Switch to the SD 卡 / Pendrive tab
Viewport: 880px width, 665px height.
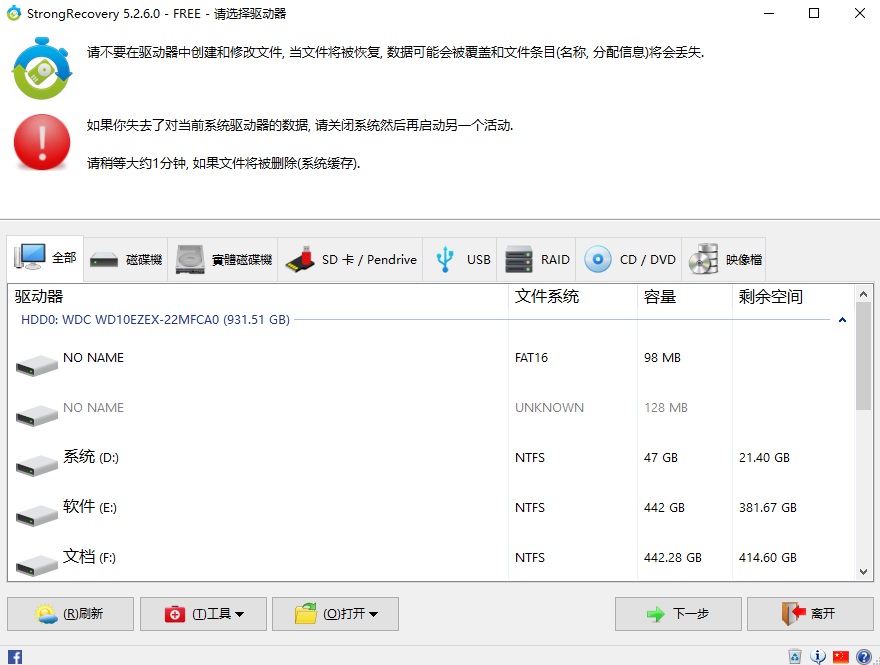(x=351, y=259)
